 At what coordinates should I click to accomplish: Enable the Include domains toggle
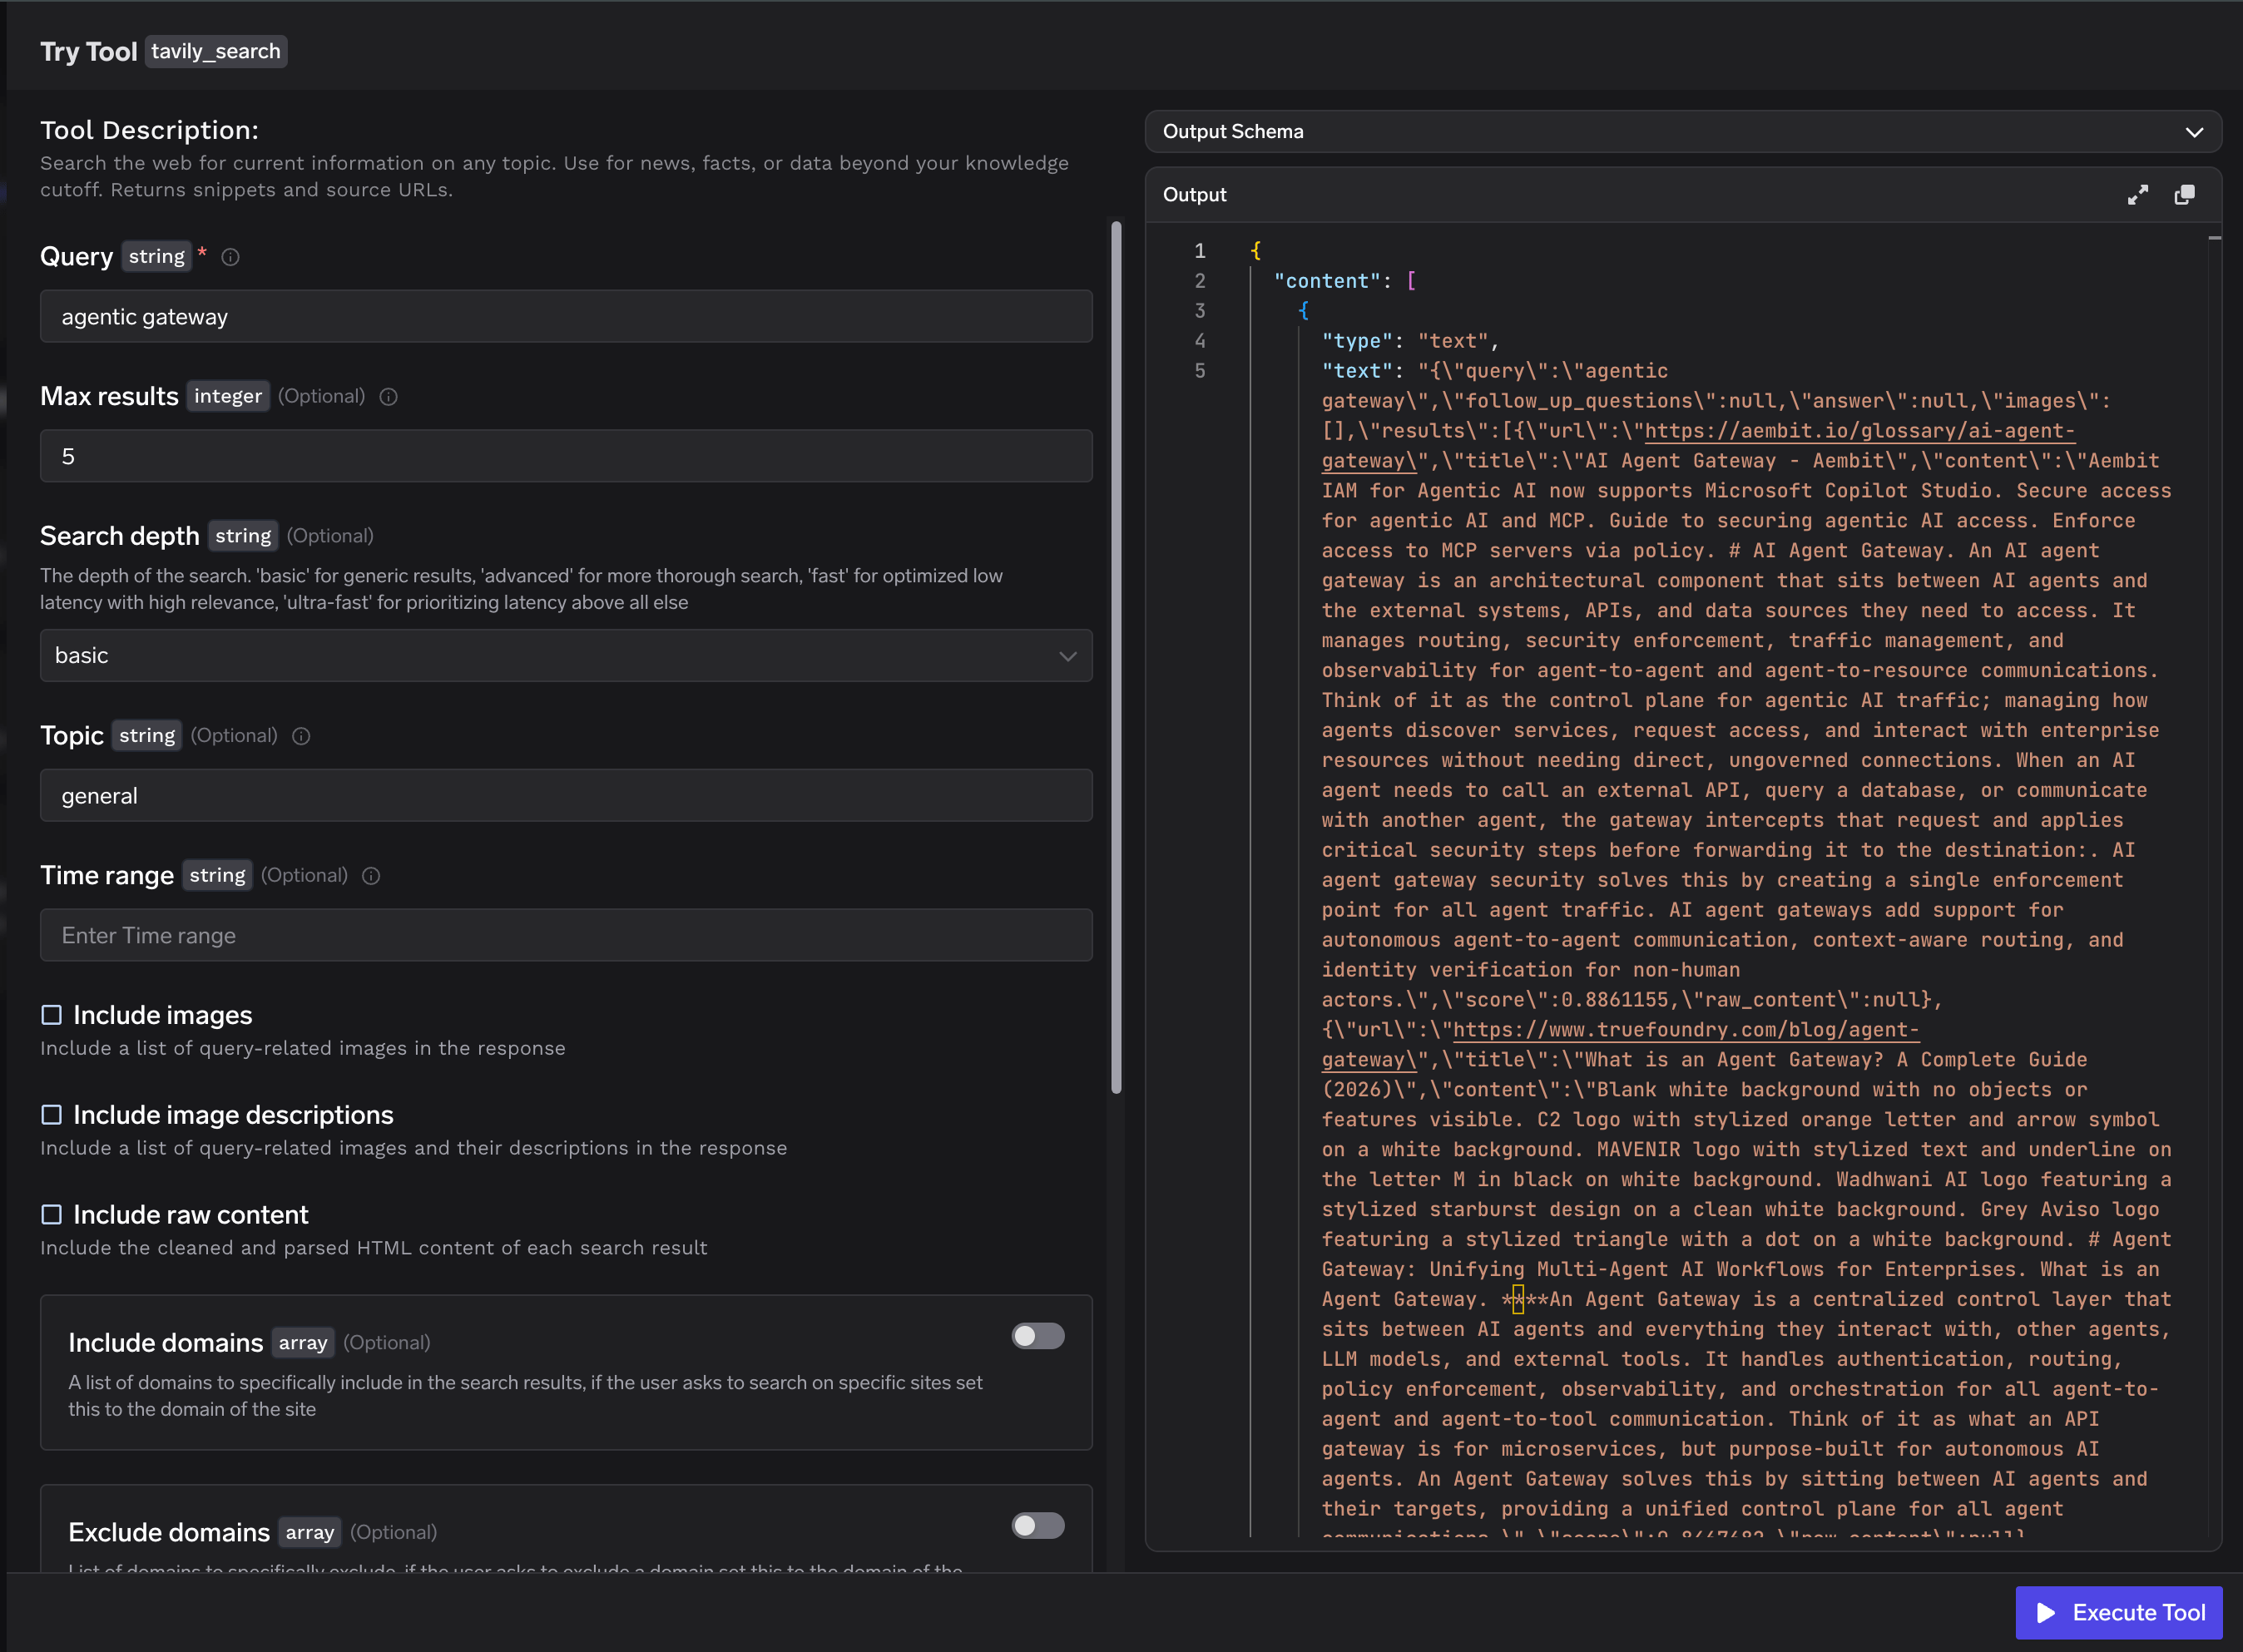tap(1038, 1336)
